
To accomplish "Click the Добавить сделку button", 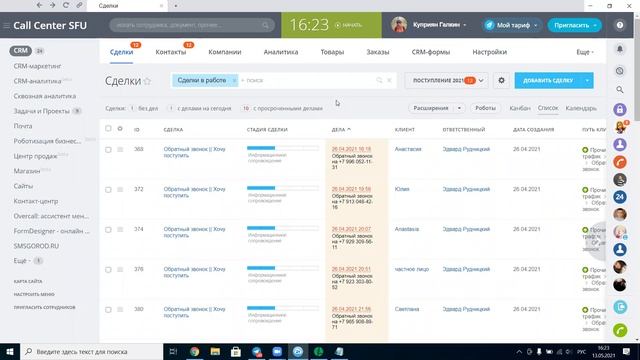I will click(548, 80).
